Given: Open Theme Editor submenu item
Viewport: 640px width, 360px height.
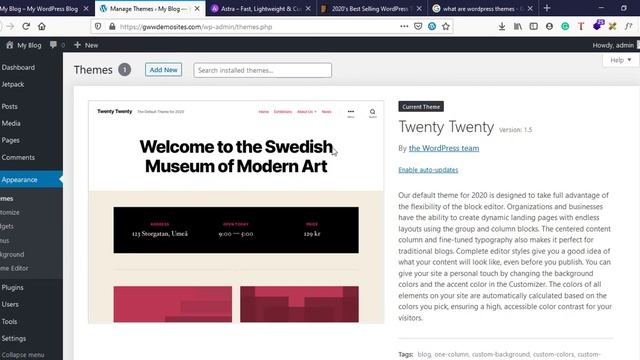Looking at the screenshot, I should [14, 268].
